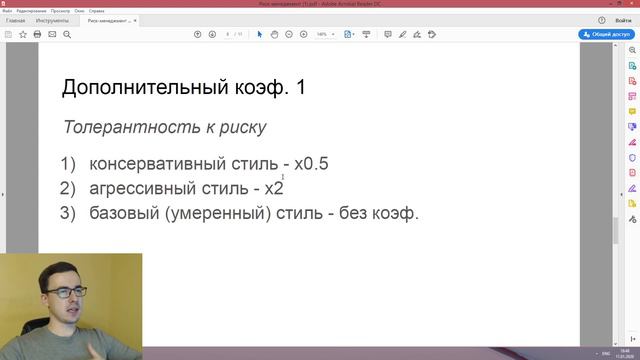This screenshot has width=640, height=360.
Task: Select the Hand pan tool
Action: (274, 34)
